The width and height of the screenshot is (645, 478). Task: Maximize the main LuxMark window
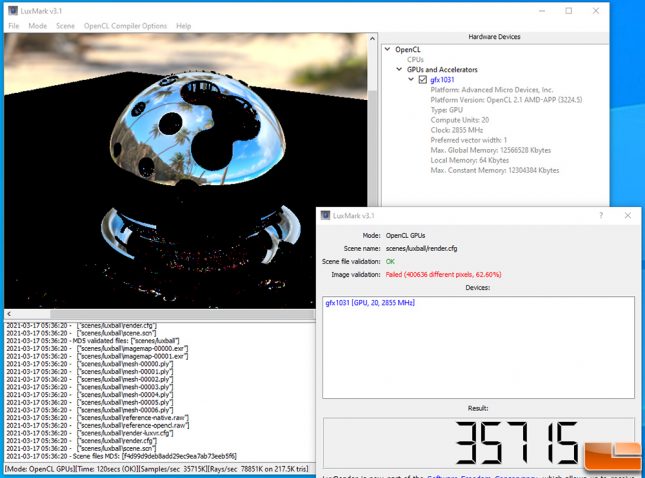point(568,11)
